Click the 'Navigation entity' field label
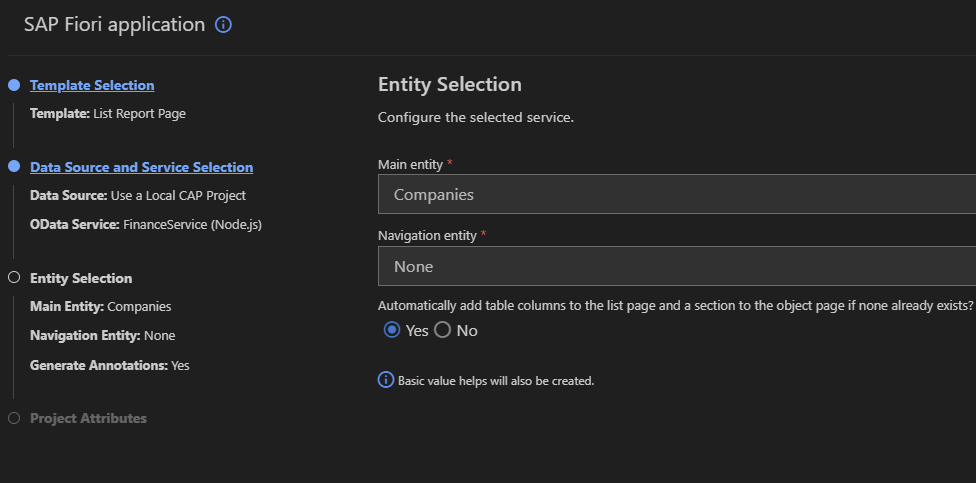The width and height of the screenshot is (976, 483). pos(427,236)
